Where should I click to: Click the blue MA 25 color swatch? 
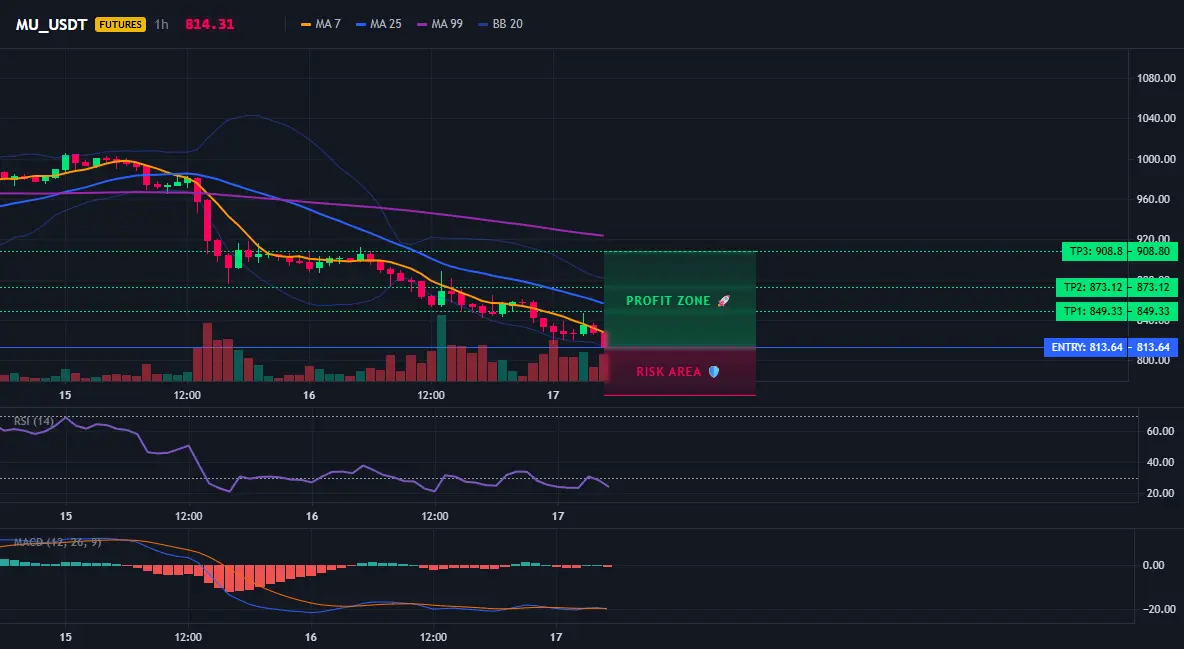(x=361, y=24)
